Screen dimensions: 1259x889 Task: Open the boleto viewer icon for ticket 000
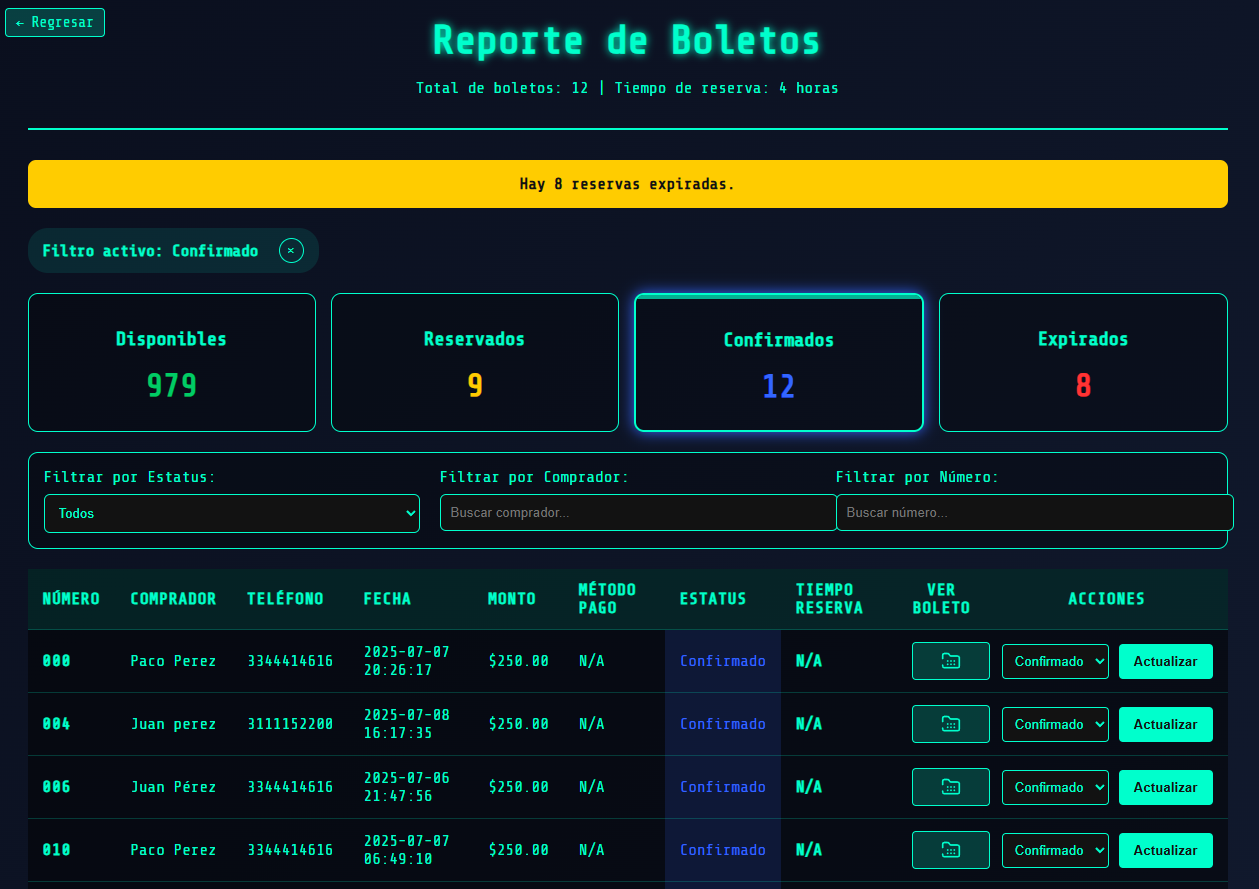(x=950, y=661)
